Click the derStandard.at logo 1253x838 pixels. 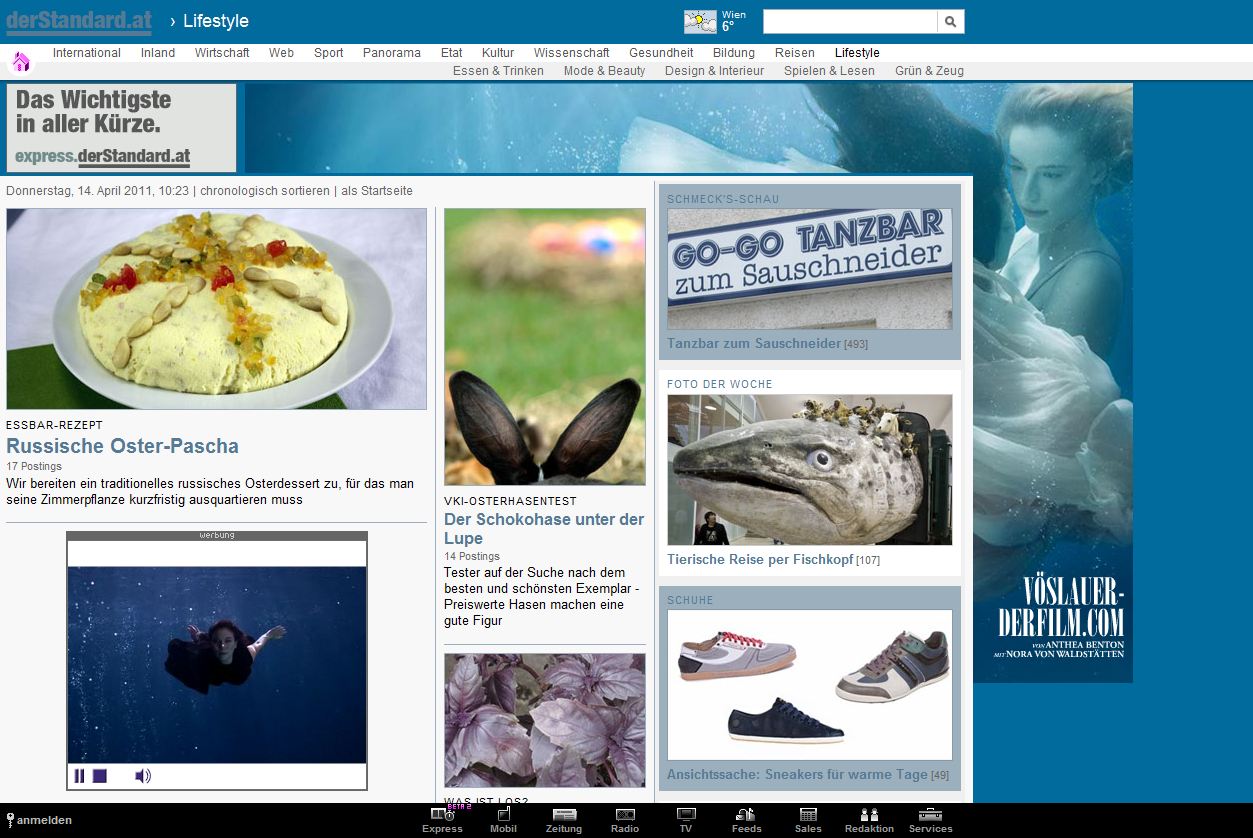pos(78,22)
